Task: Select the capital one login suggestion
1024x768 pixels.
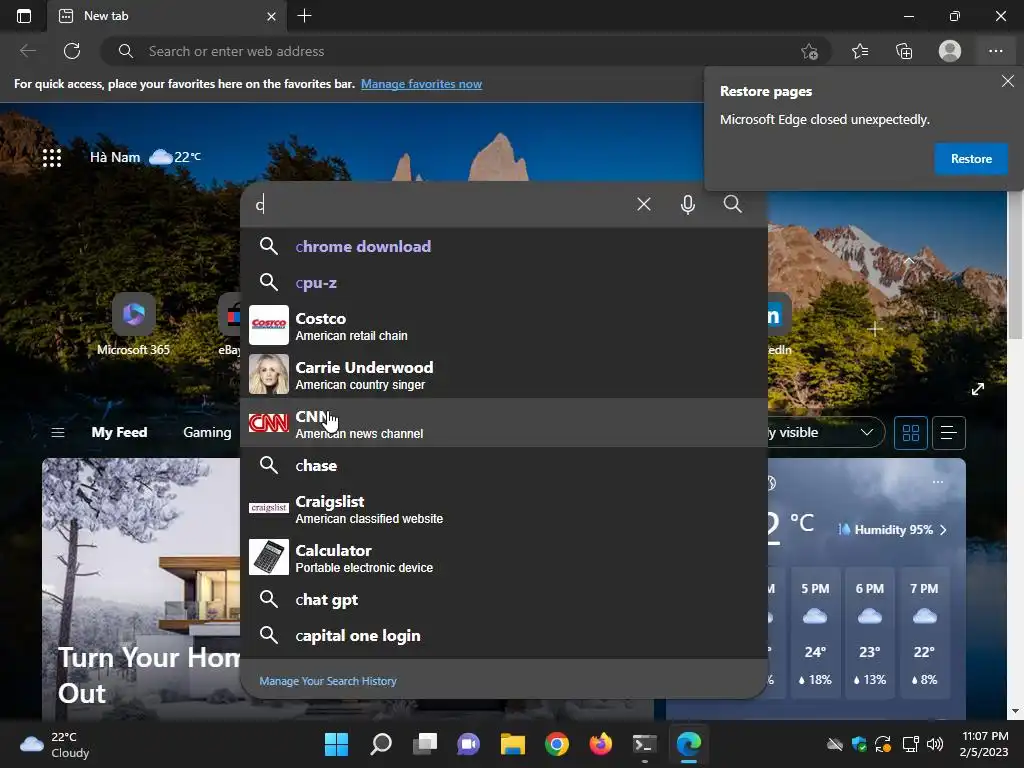Action: pyautogui.click(x=504, y=635)
